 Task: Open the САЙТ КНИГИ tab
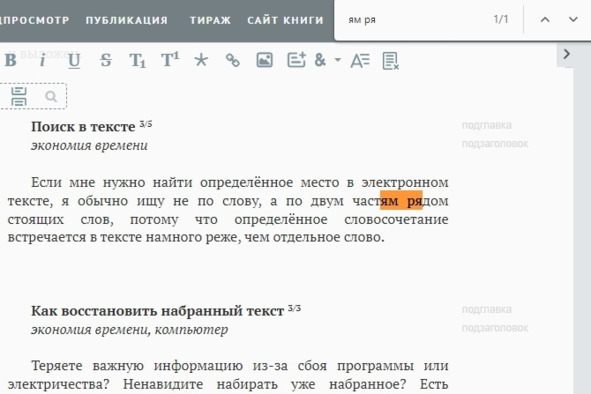[286, 20]
